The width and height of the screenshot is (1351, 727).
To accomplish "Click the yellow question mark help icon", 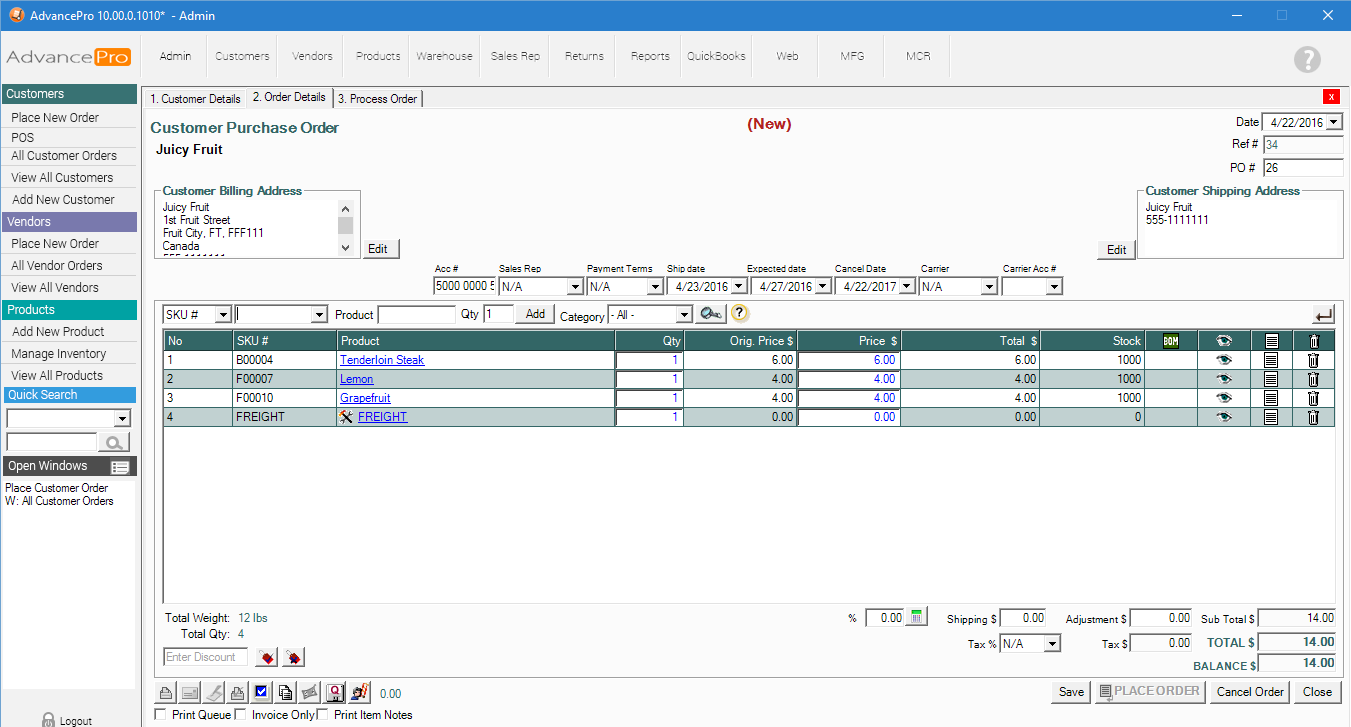I will [740, 313].
